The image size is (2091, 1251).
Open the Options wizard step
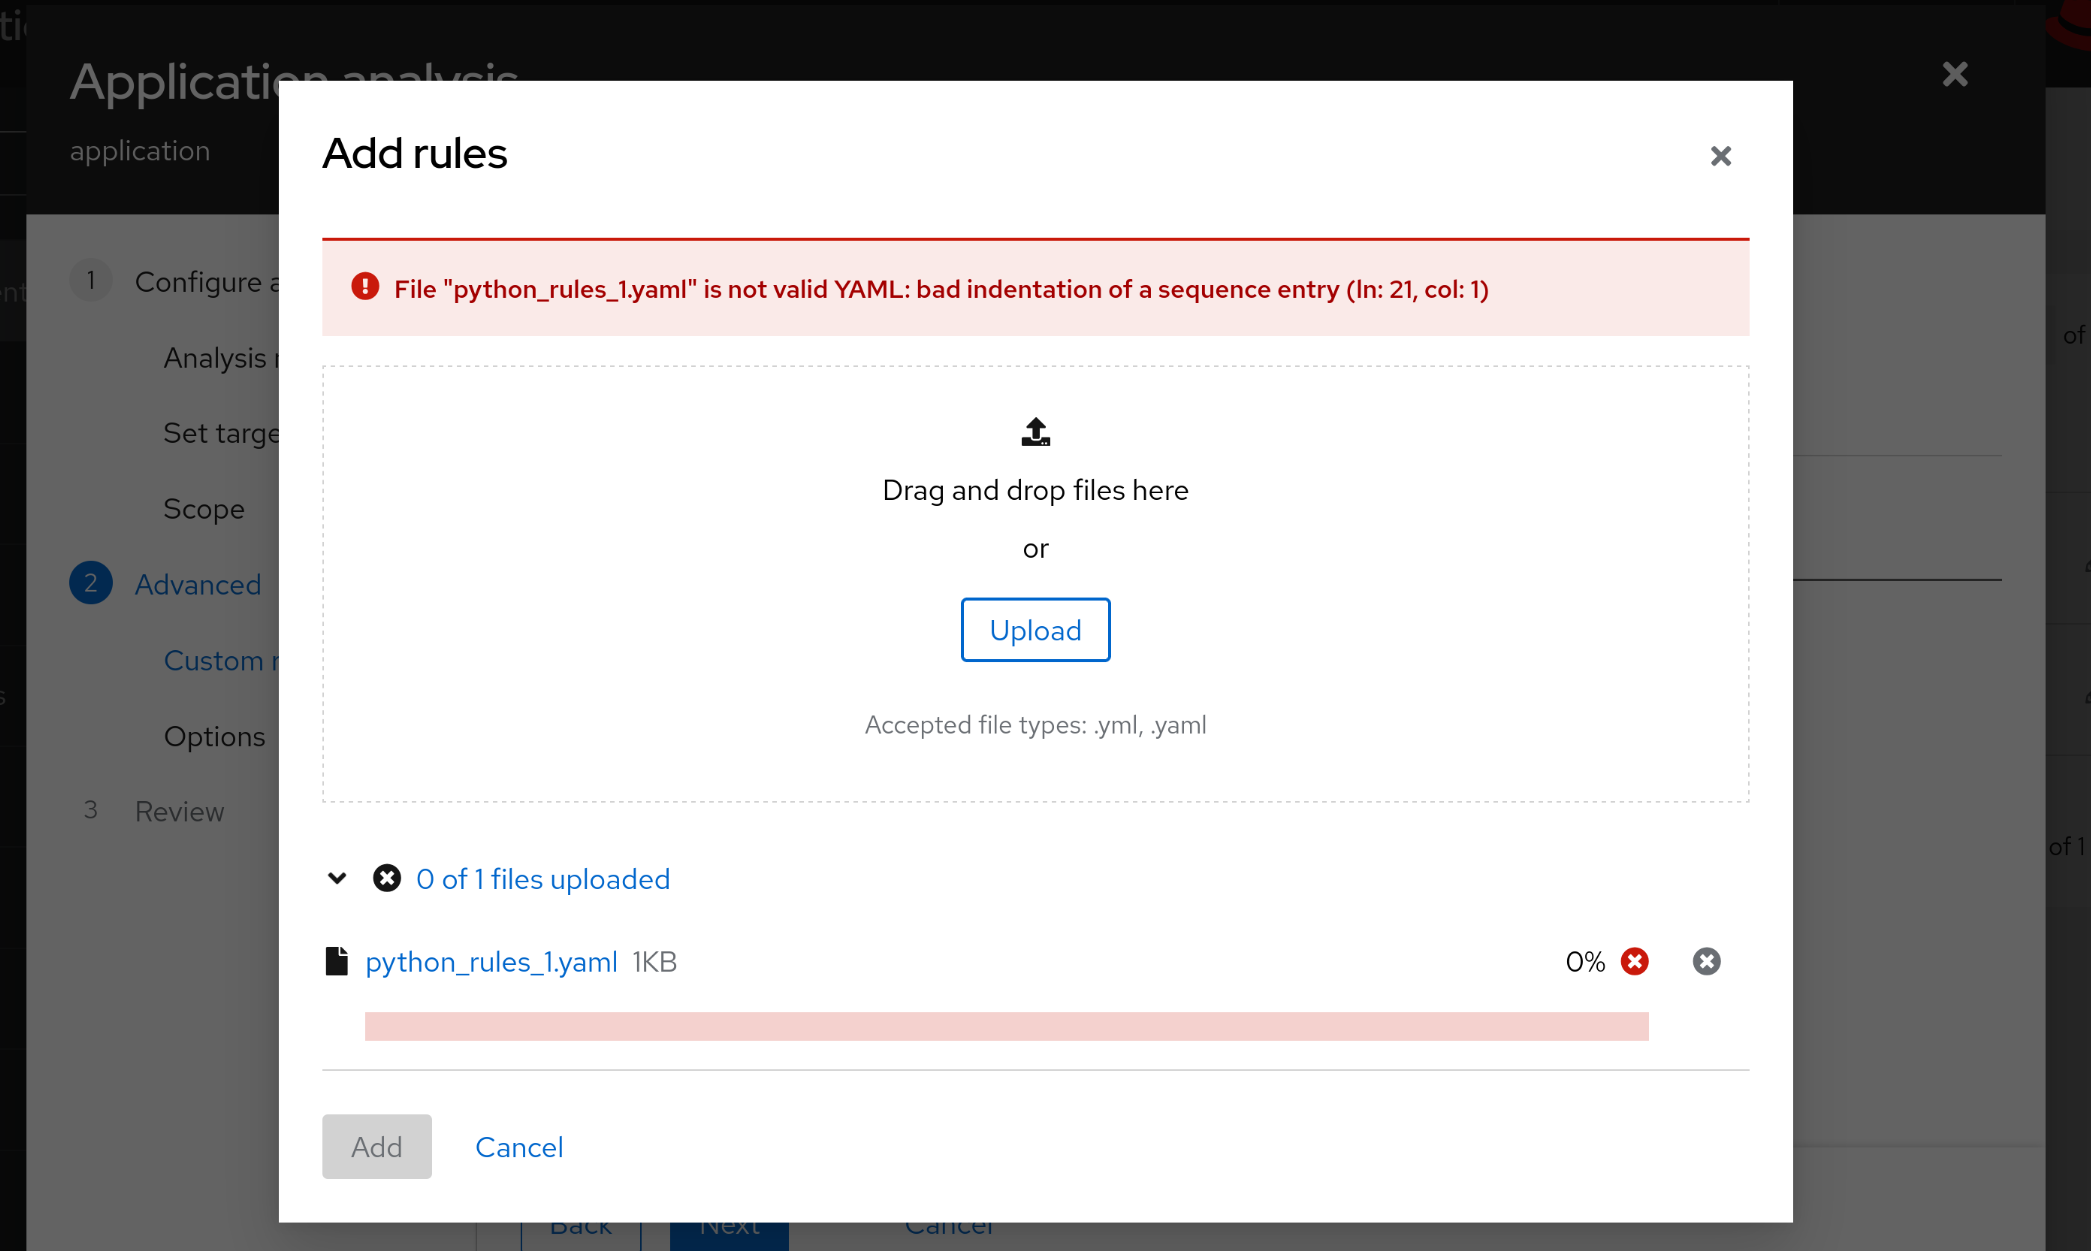pos(214,736)
